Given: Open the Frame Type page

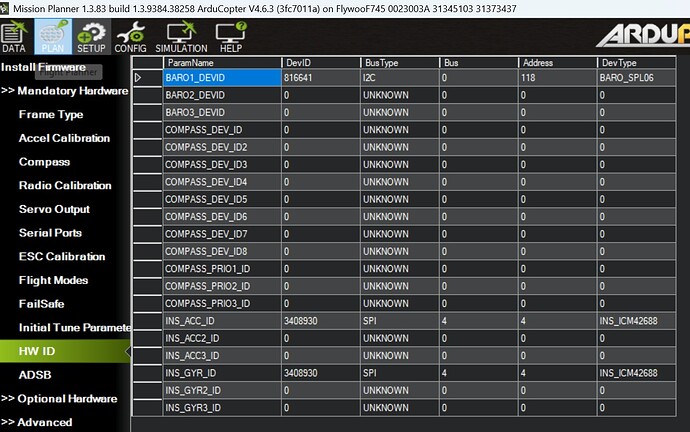Looking at the screenshot, I should pos(51,115).
